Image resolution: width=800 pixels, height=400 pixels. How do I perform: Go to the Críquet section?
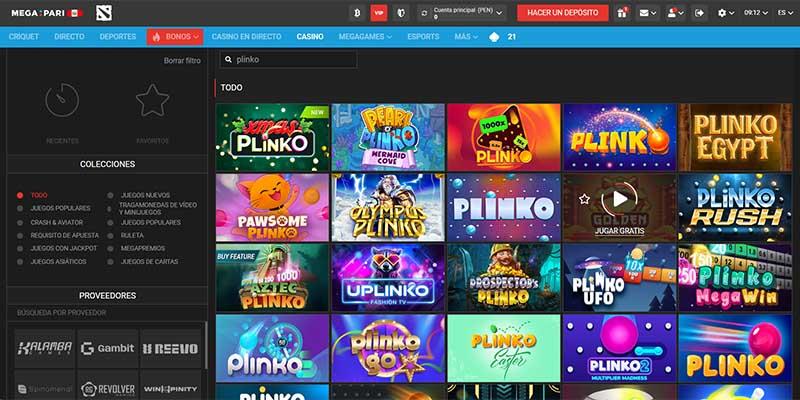click(x=23, y=37)
